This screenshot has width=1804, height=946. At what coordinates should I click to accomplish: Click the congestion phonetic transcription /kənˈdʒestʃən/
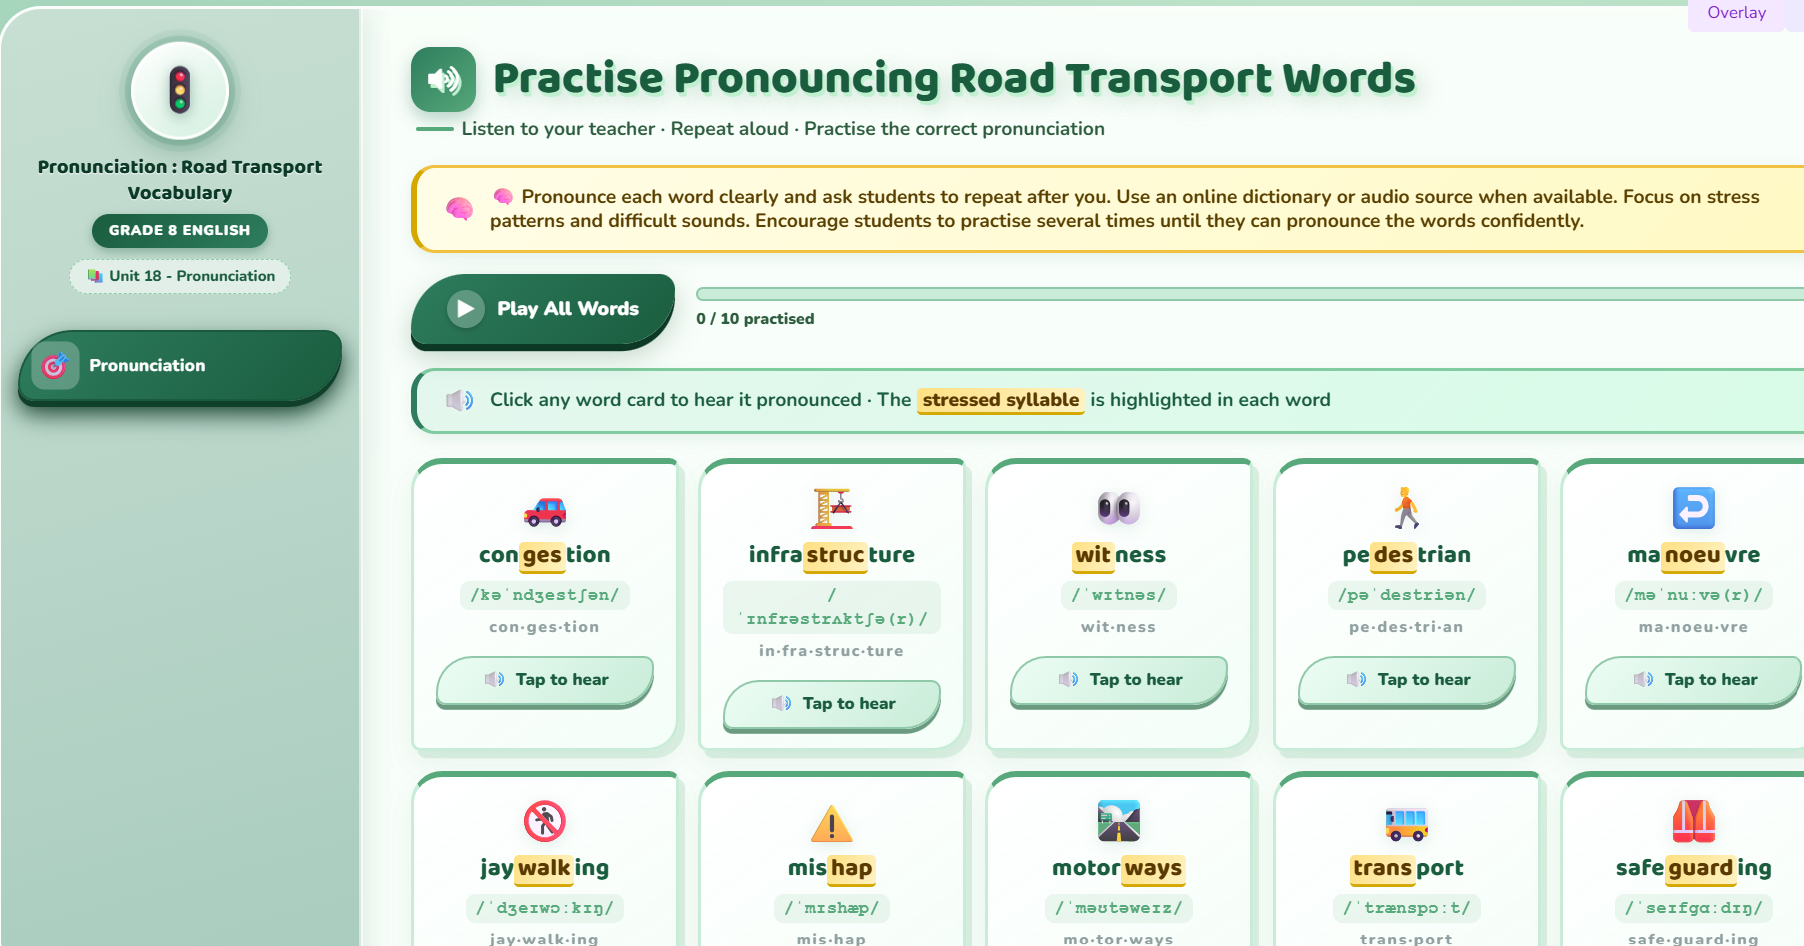[545, 595]
